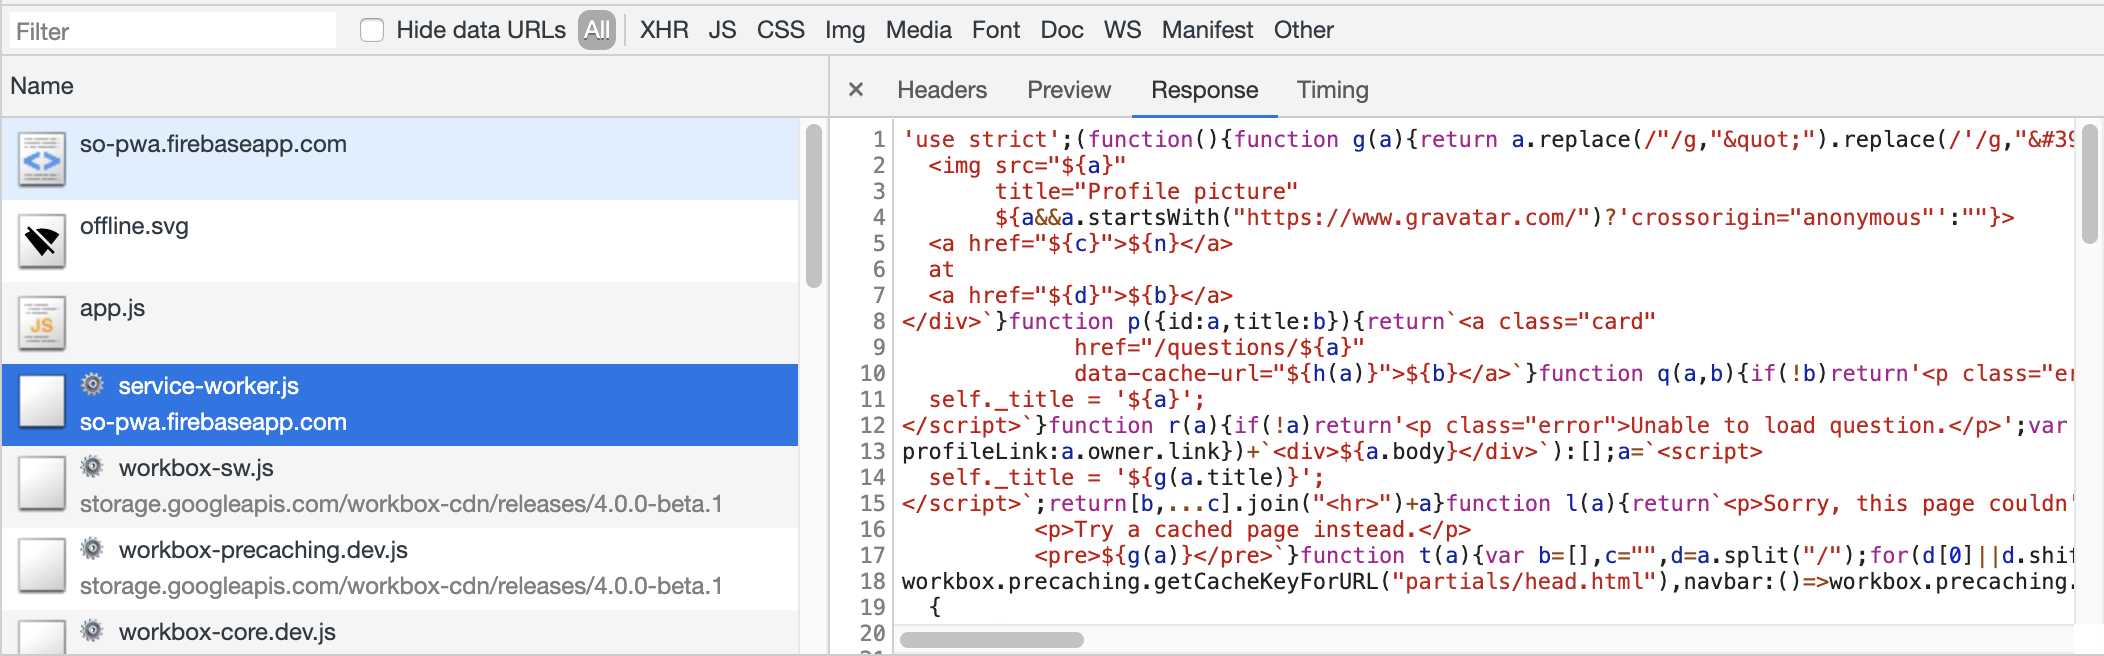Click the gear icon next to service-worker.js
This screenshot has height=656, width=2104.
click(x=92, y=385)
